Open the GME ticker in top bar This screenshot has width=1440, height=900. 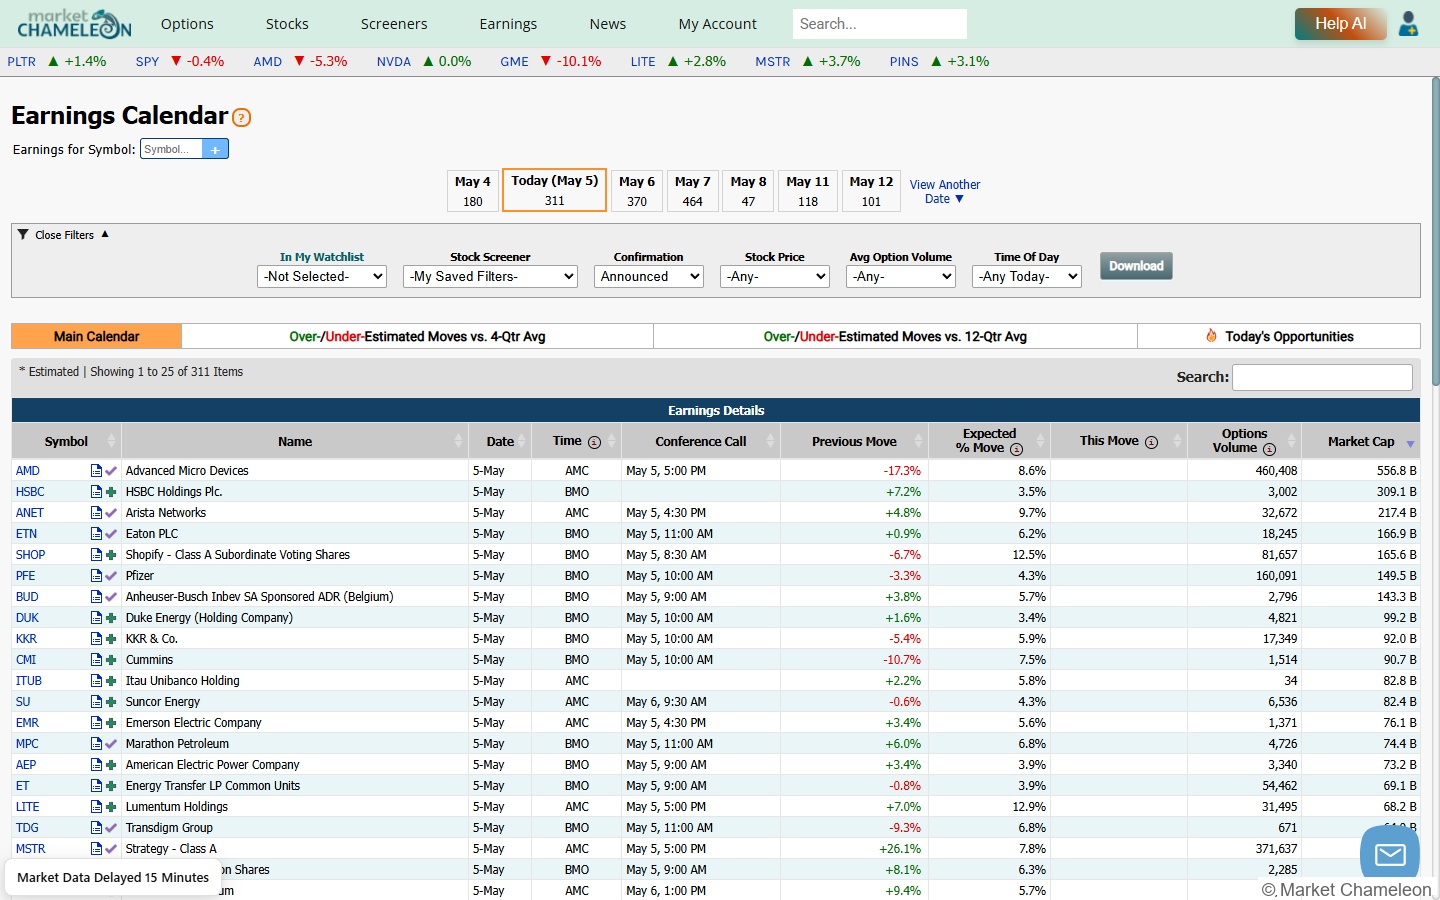click(x=514, y=61)
